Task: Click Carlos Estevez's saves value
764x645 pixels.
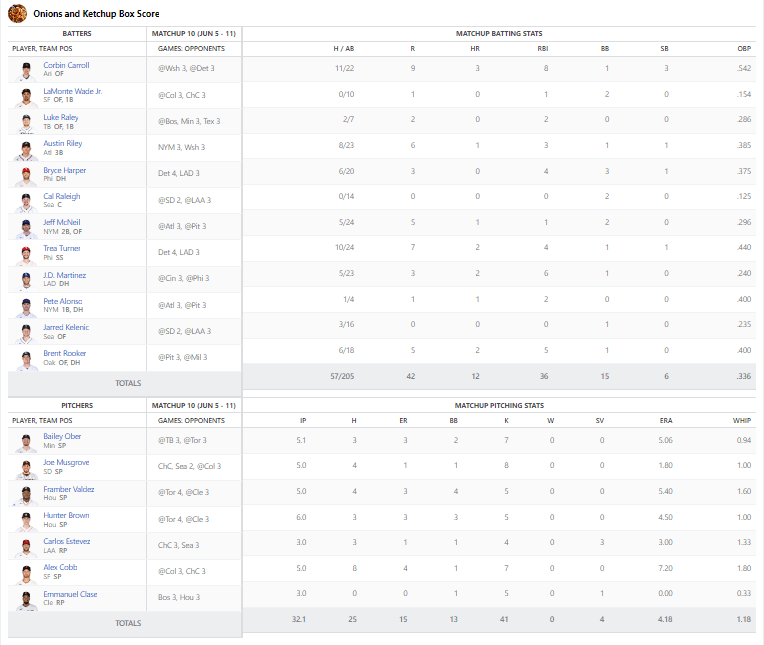Action: (x=599, y=542)
